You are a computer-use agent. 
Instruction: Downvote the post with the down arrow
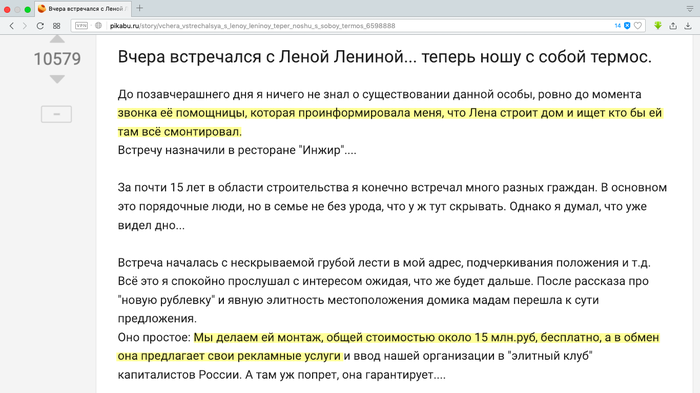(x=57, y=79)
